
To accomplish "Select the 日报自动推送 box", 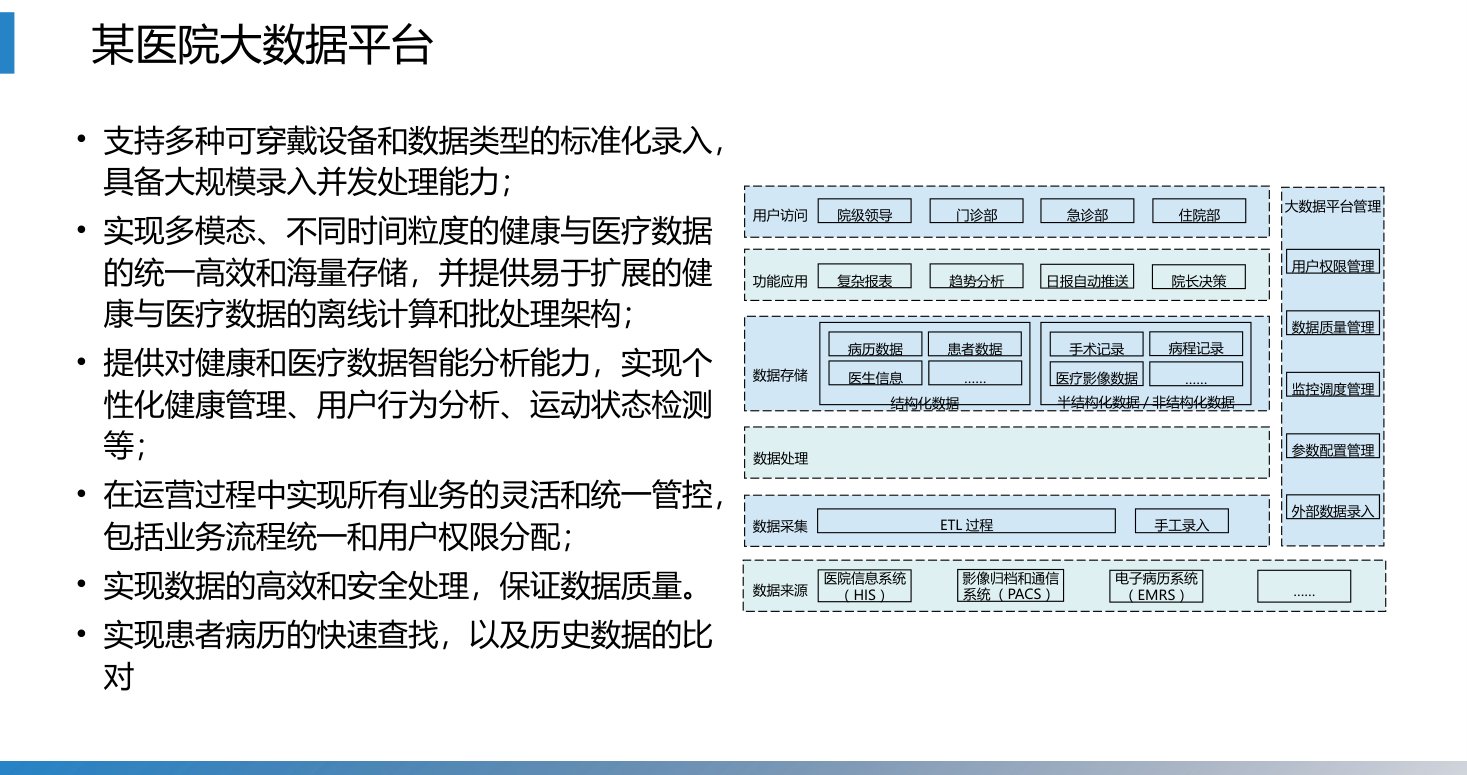I will (x=1087, y=276).
